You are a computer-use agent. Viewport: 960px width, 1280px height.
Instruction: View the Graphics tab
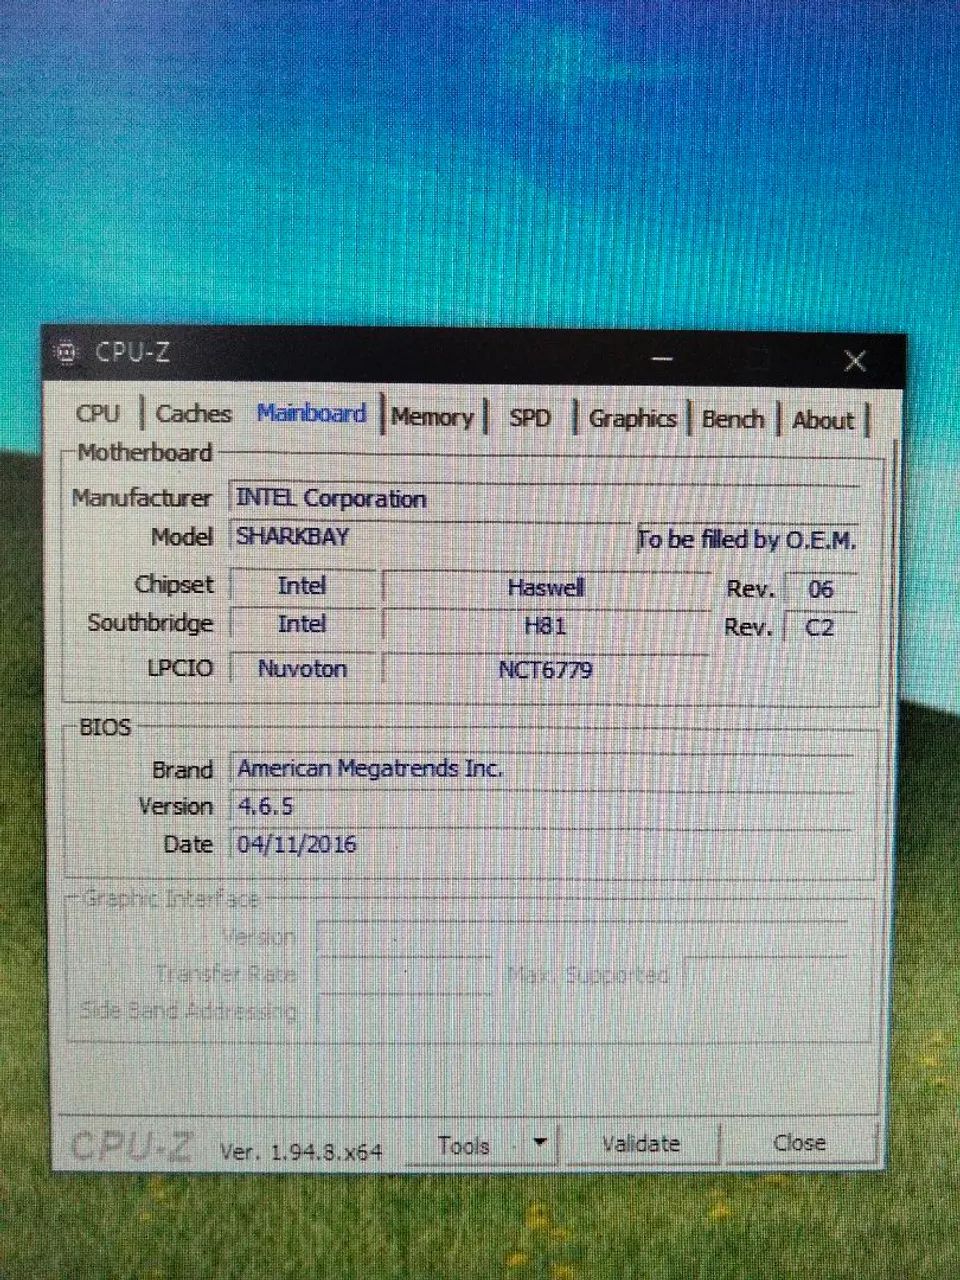pos(632,418)
